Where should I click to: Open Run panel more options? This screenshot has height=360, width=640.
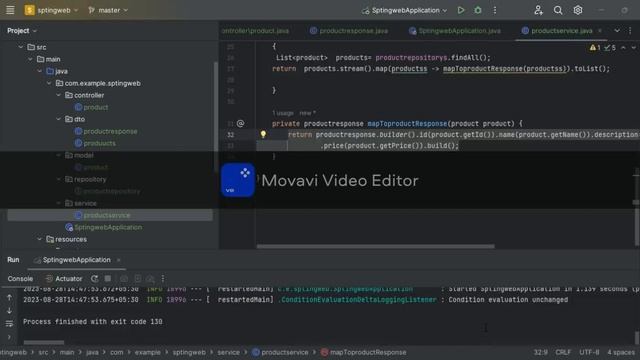(163, 278)
